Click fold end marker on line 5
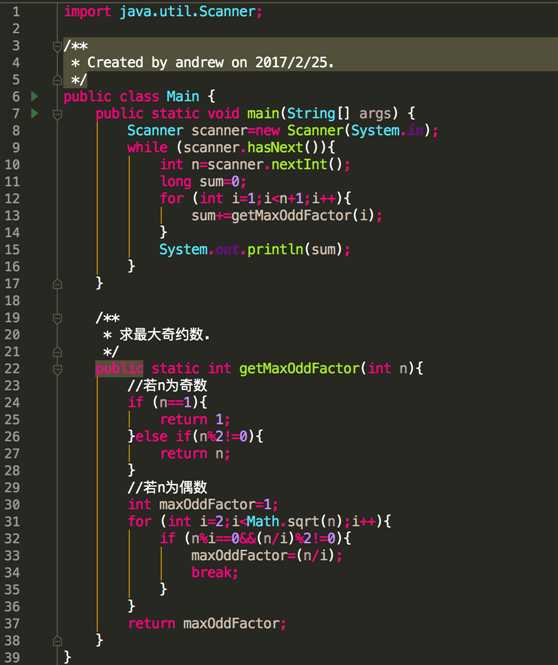Screen dimensions: 558x665 [x=57, y=79]
